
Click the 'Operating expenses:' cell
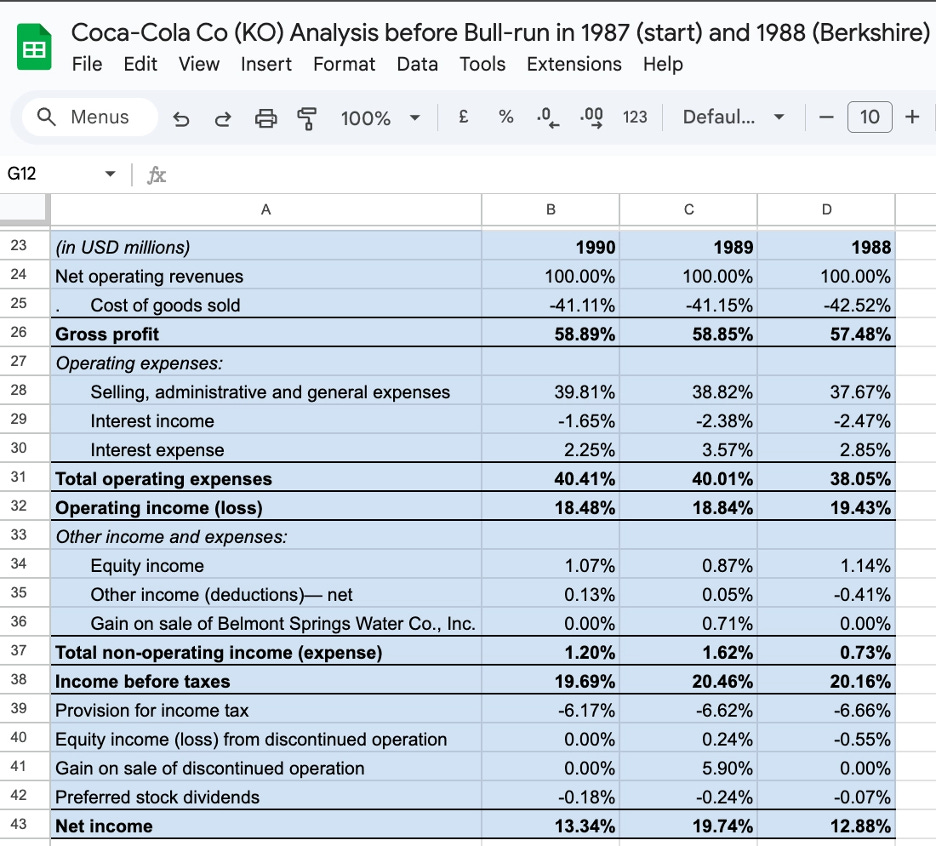coord(266,362)
